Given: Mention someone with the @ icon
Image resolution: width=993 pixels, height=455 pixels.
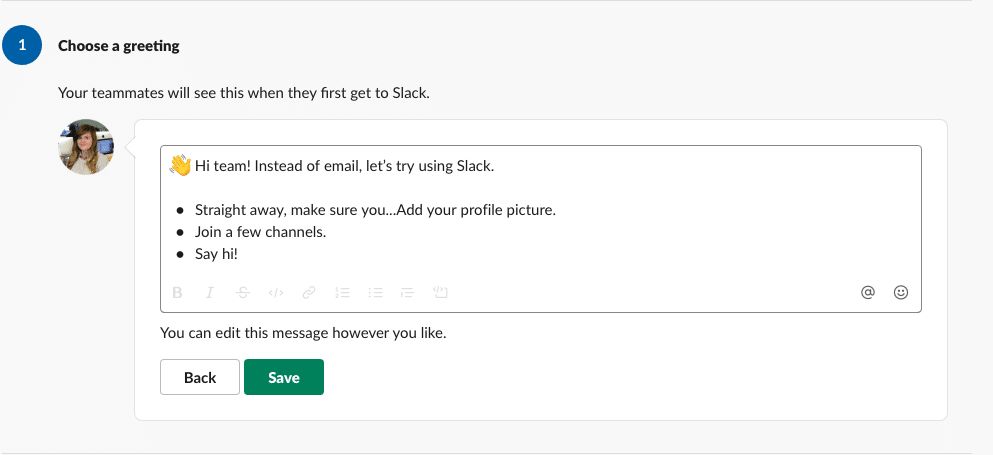Looking at the screenshot, I should click(868, 292).
